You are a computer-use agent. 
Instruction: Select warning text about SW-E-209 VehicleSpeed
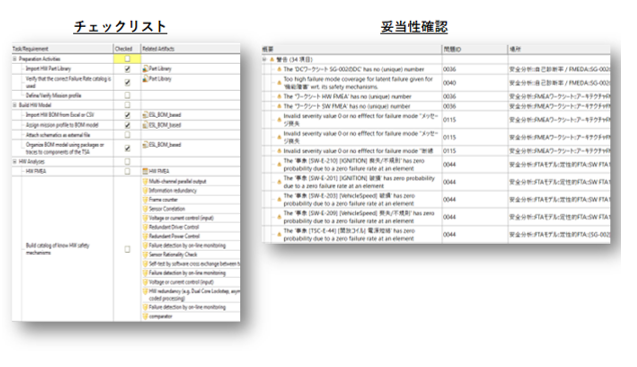pyautogui.click(x=359, y=217)
